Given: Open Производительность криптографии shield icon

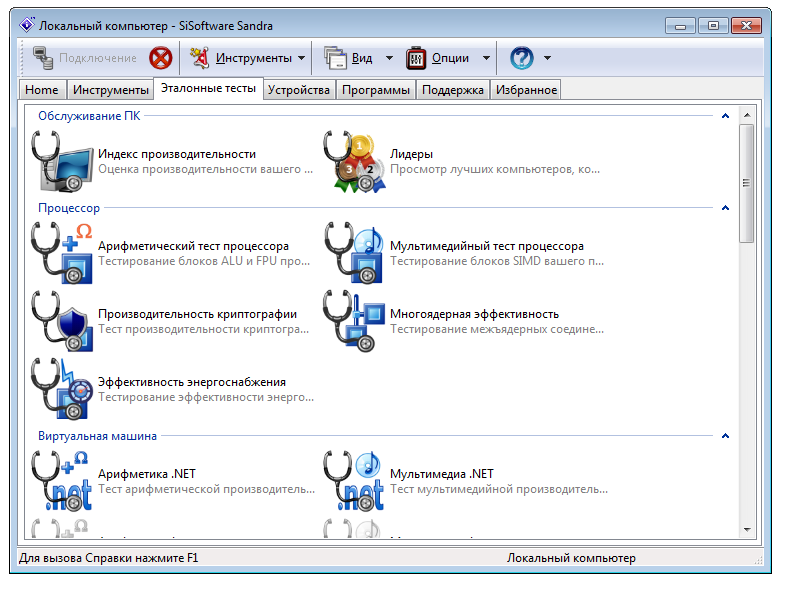Looking at the screenshot, I should (62, 321).
